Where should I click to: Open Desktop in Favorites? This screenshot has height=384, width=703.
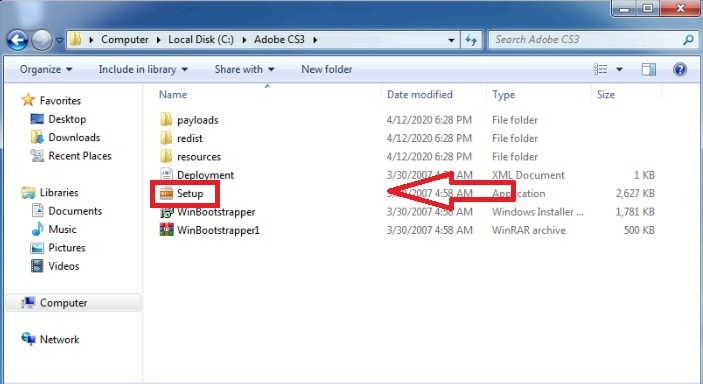(67, 119)
